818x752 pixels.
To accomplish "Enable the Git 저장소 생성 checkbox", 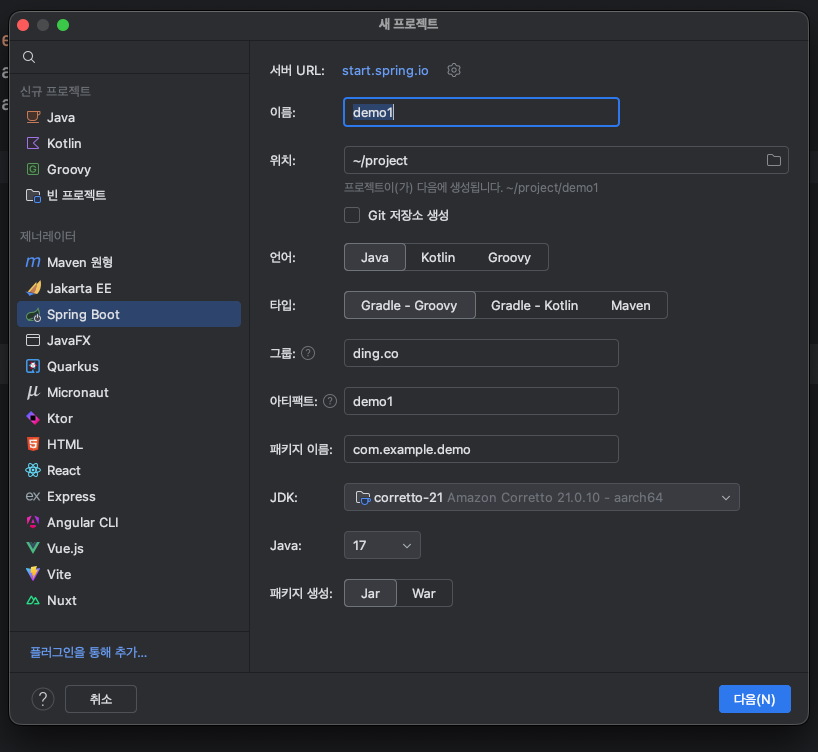I will 352,215.
